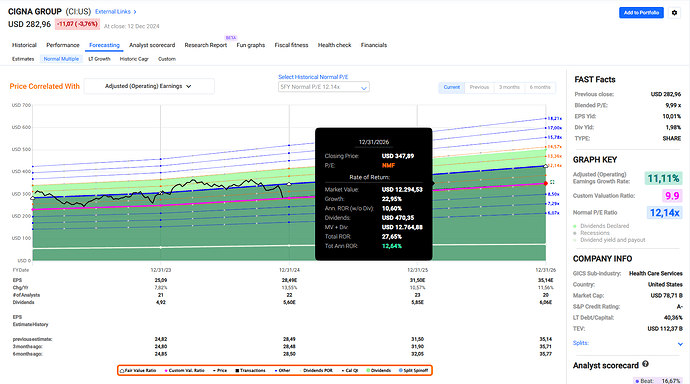Screen dimensions: 690x384
Task: Click EPS estimate 35,14E for 12/31/26
Action: (x=545, y=280)
